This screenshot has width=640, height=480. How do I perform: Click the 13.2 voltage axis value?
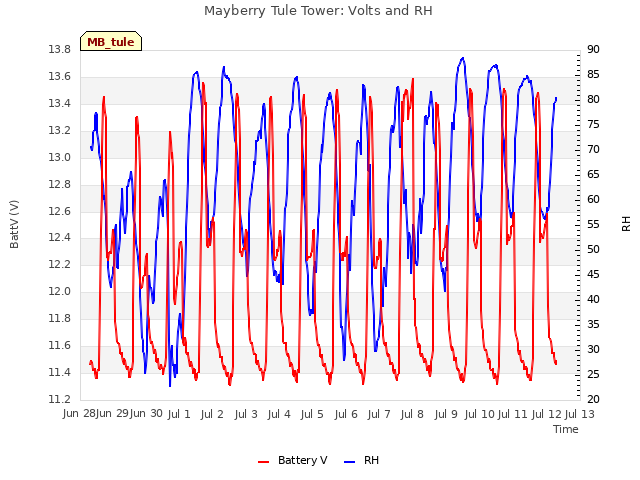click(60, 131)
